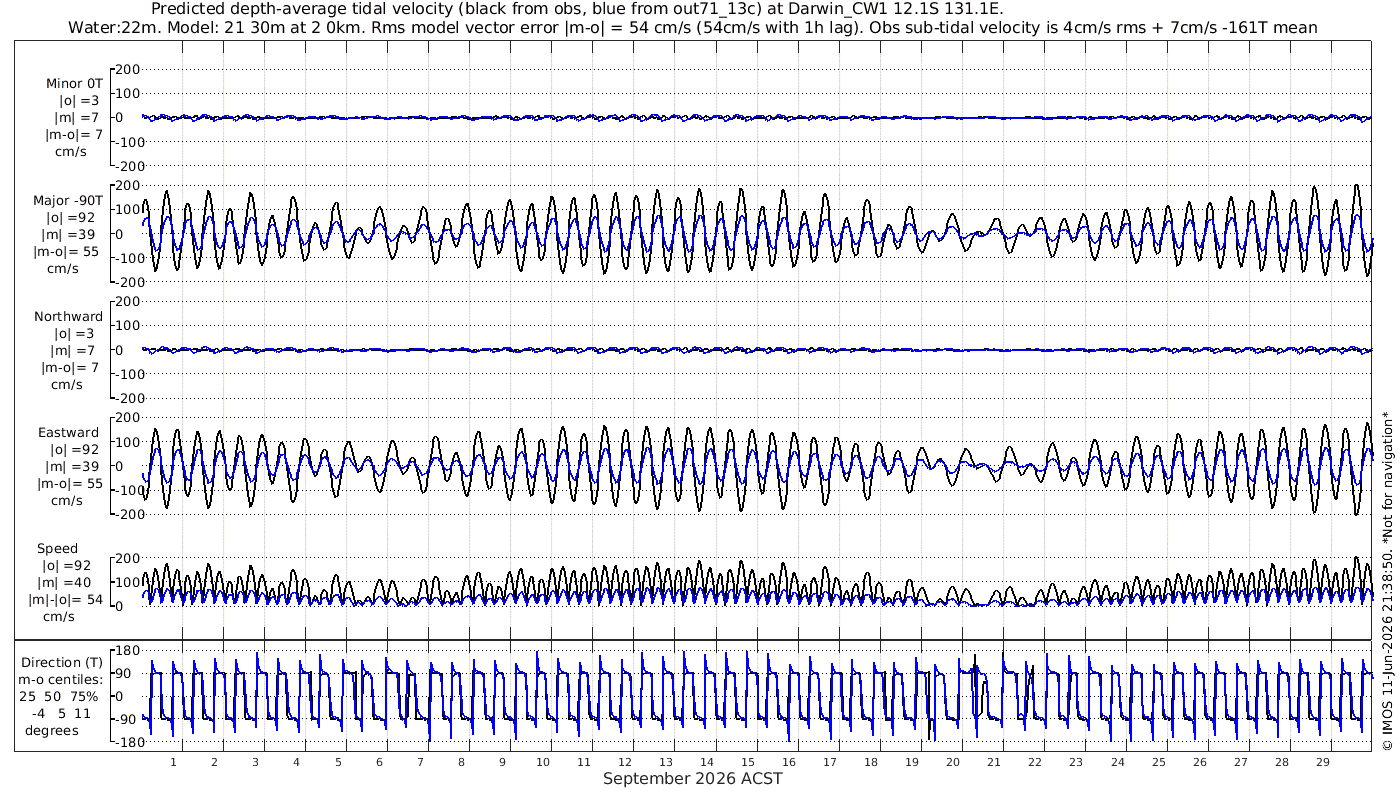Click day 1 on the time axis
This screenshot has width=1400, height=800.
(x=173, y=762)
